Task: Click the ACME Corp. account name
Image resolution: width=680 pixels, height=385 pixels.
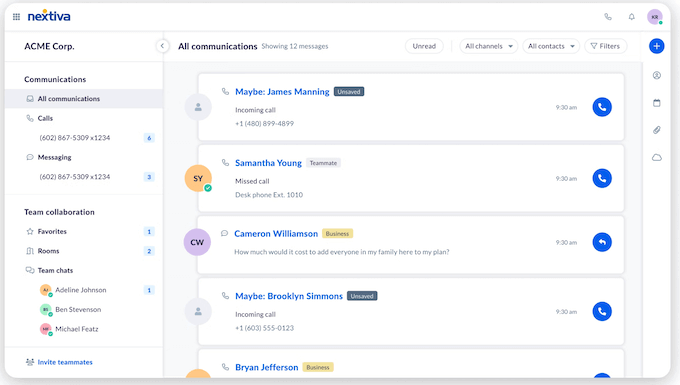Action: 49,46
